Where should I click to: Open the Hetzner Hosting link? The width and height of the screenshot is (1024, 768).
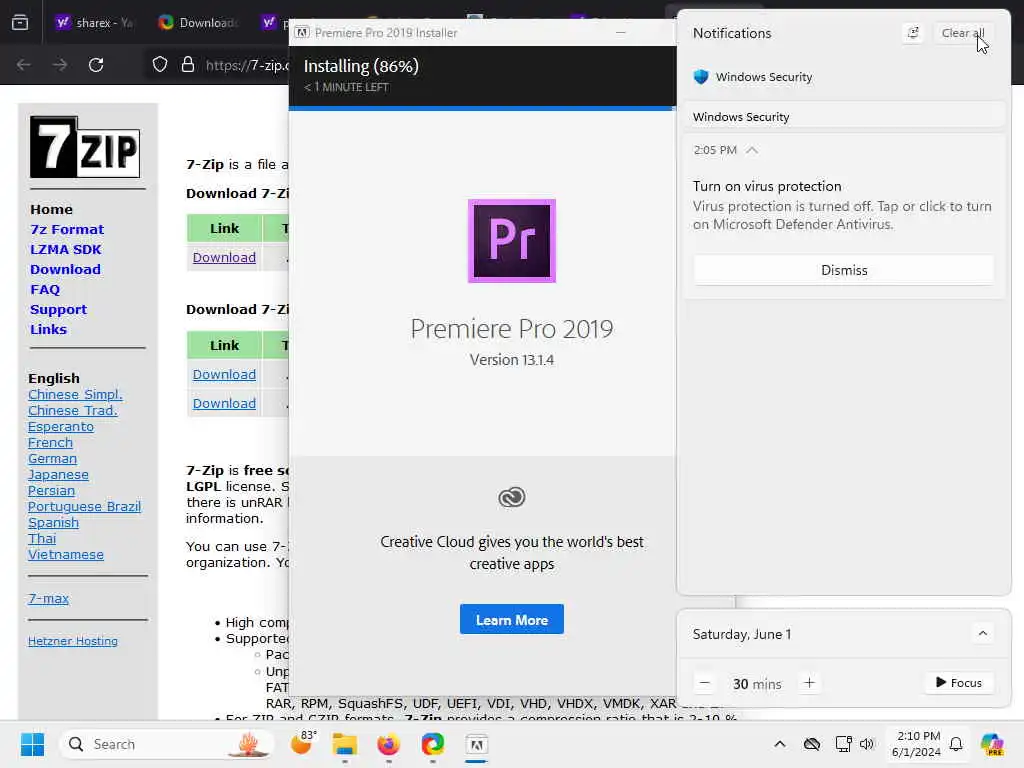pos(72,641)
